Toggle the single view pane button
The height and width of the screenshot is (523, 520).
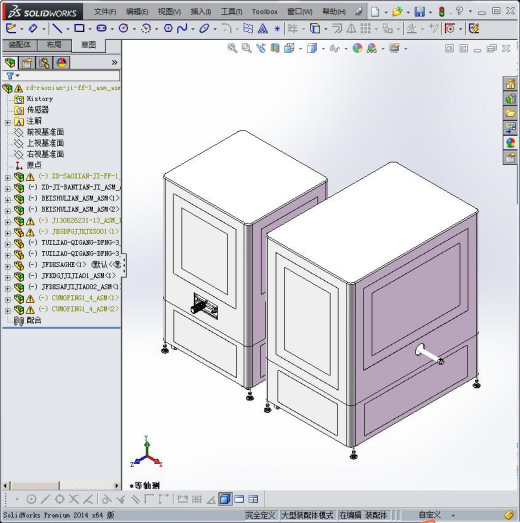(x=225, y=499)
